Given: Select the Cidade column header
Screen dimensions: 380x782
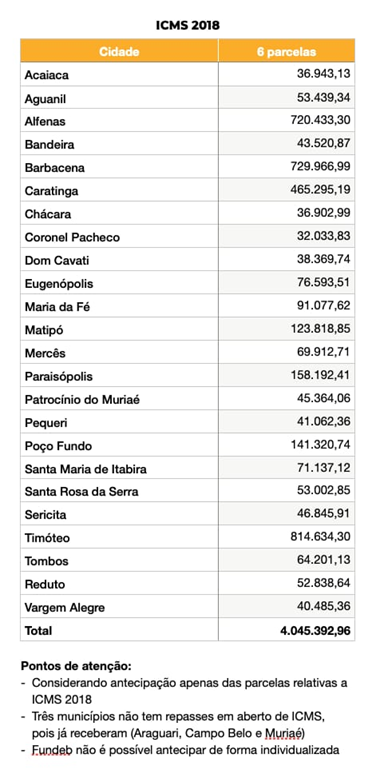Looking at the screenshot, I should tap(119, 51).
